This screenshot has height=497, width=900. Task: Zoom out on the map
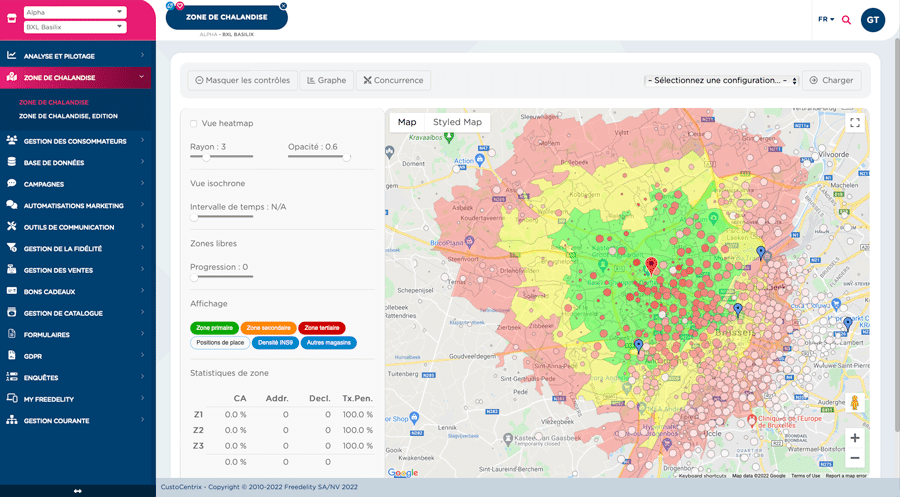[854, 458]
